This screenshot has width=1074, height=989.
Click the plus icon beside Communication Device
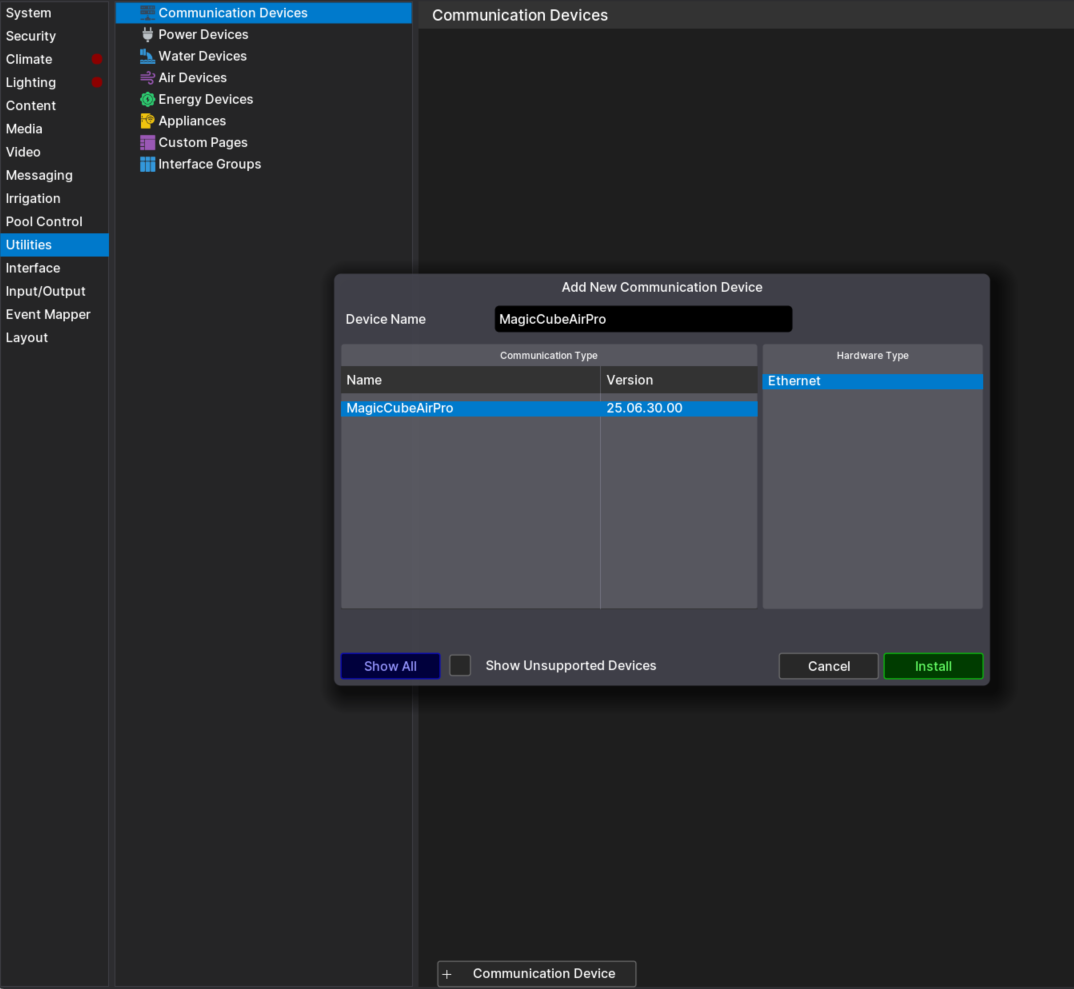pos(447,974)
